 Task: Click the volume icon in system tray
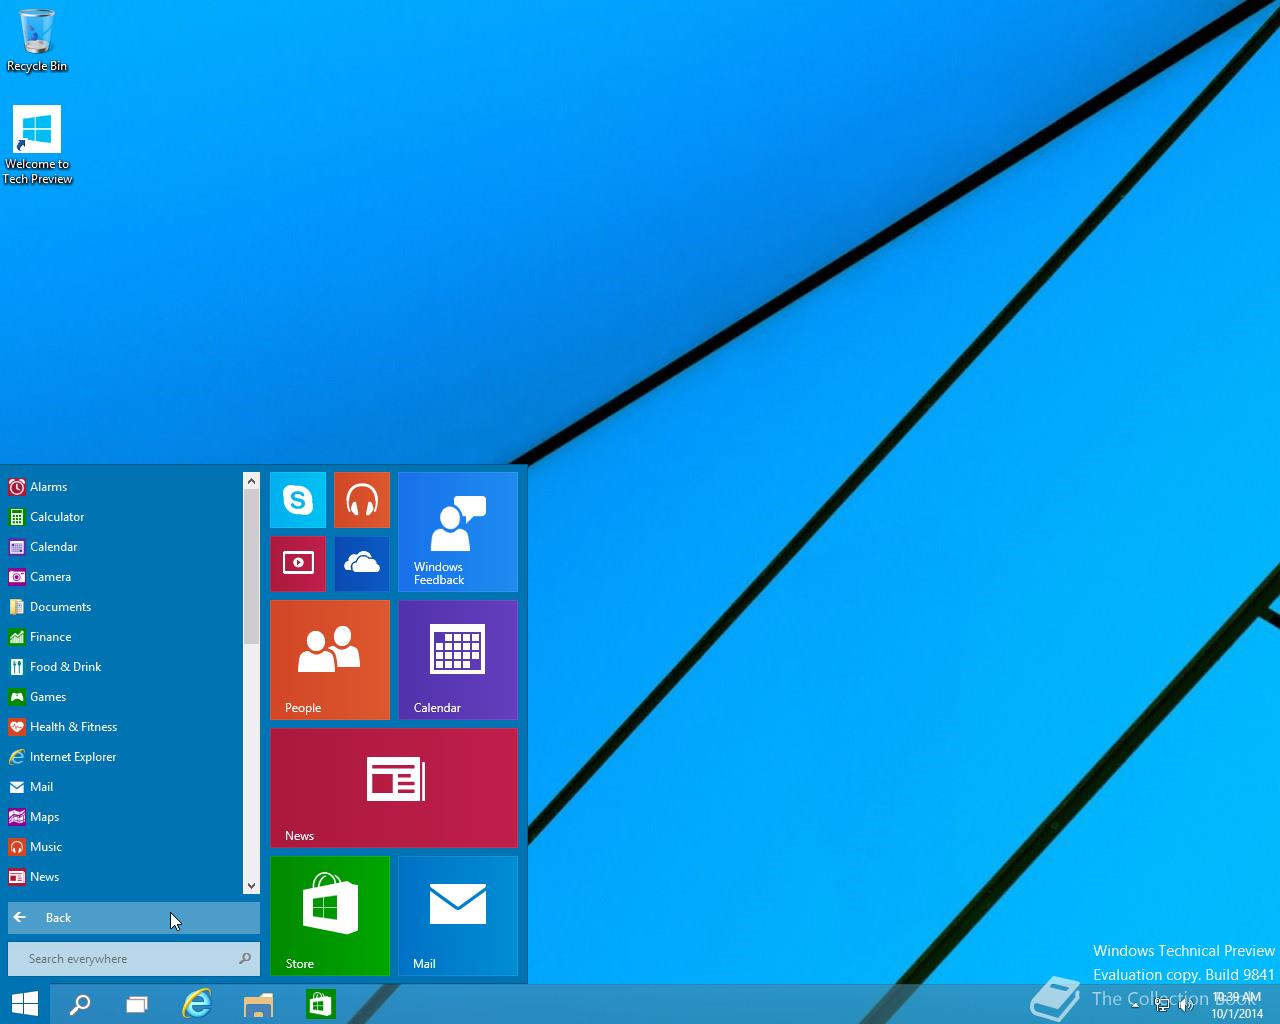[x=1186, y=1005]
